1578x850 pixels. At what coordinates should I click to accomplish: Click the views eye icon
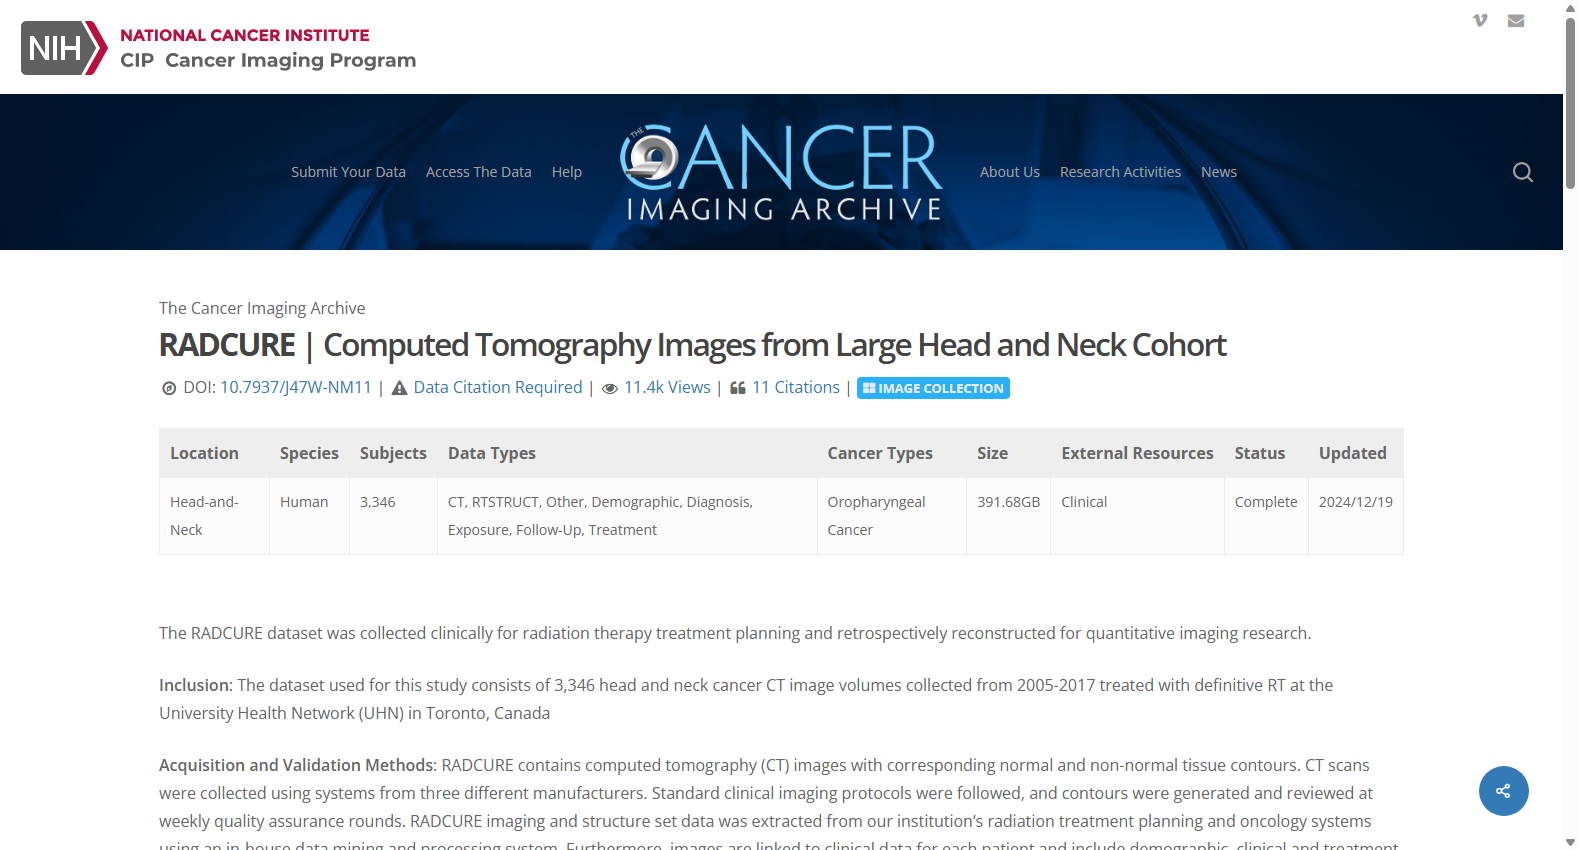609,388
